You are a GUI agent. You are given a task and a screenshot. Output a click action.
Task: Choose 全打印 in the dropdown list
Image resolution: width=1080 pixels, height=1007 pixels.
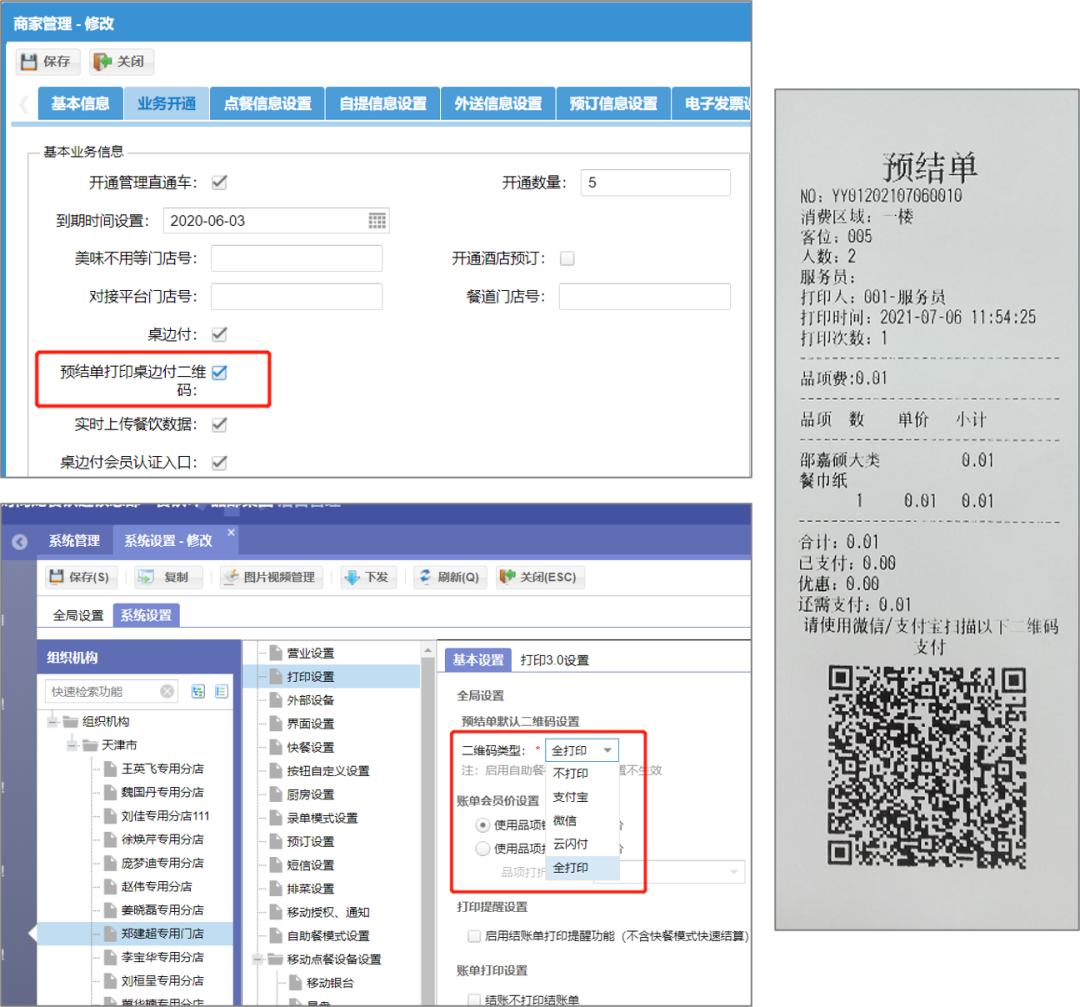[x=582, y=868]
